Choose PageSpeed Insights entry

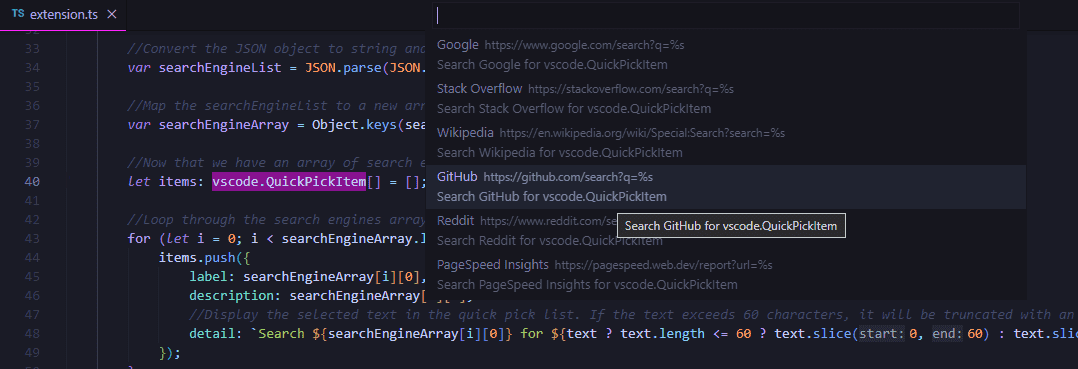tap(726, 275)
